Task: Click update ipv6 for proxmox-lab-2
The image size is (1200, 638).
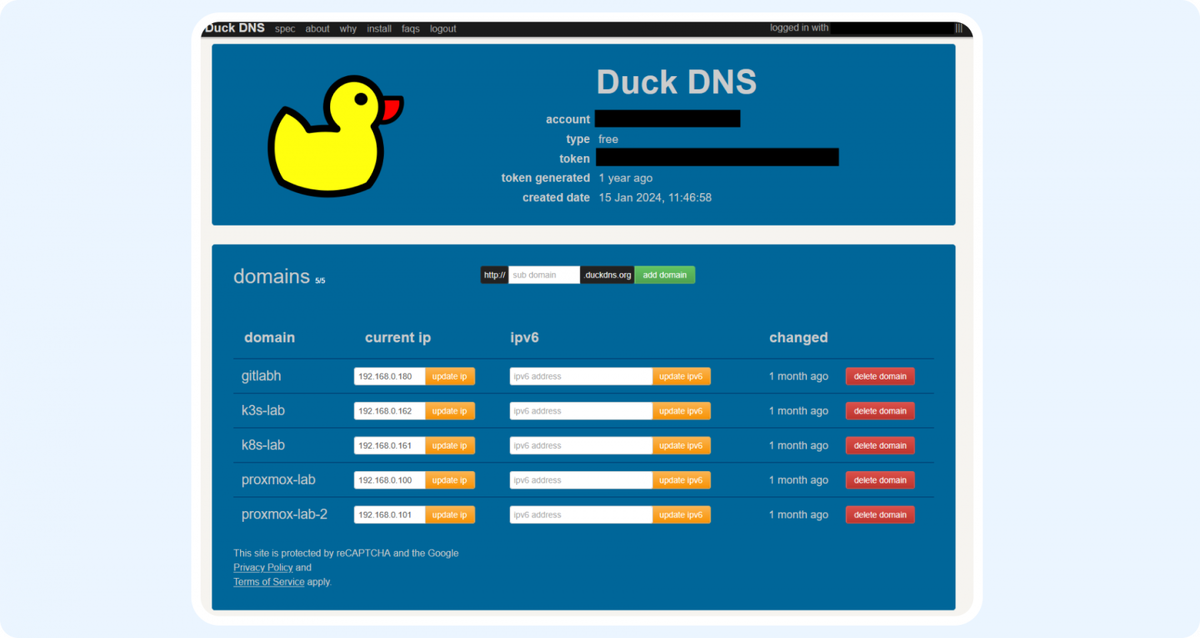Action: 682,515
